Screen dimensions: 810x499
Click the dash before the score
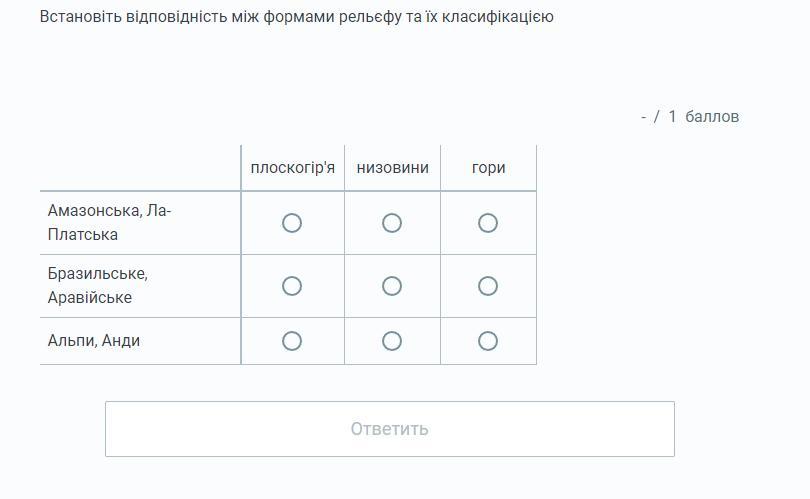[644, 118]
